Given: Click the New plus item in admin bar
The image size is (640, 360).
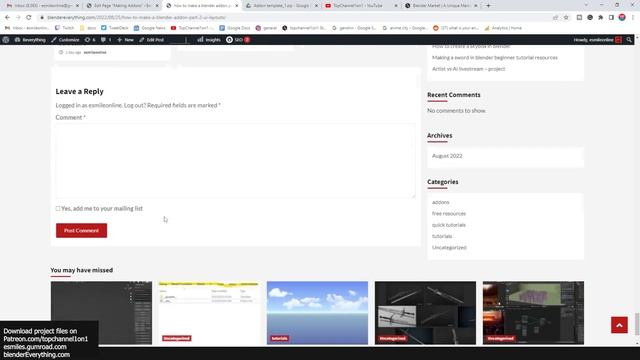Looking at the screenshot, I should [125, 40].
